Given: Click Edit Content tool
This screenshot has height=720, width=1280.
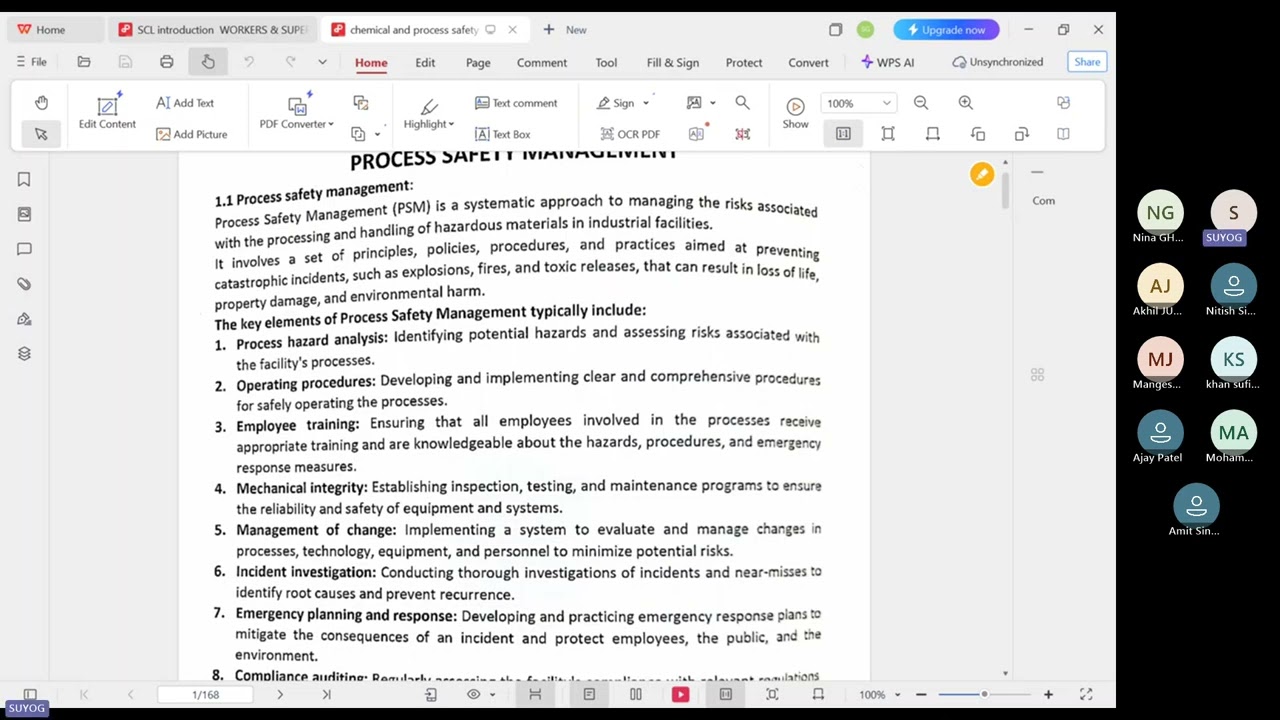Looking at the screenshot, I should [x=107, y=112].
